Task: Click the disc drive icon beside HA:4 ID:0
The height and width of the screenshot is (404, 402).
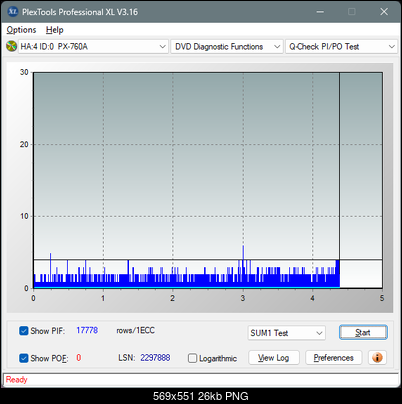Action: [x=11, y=46]
